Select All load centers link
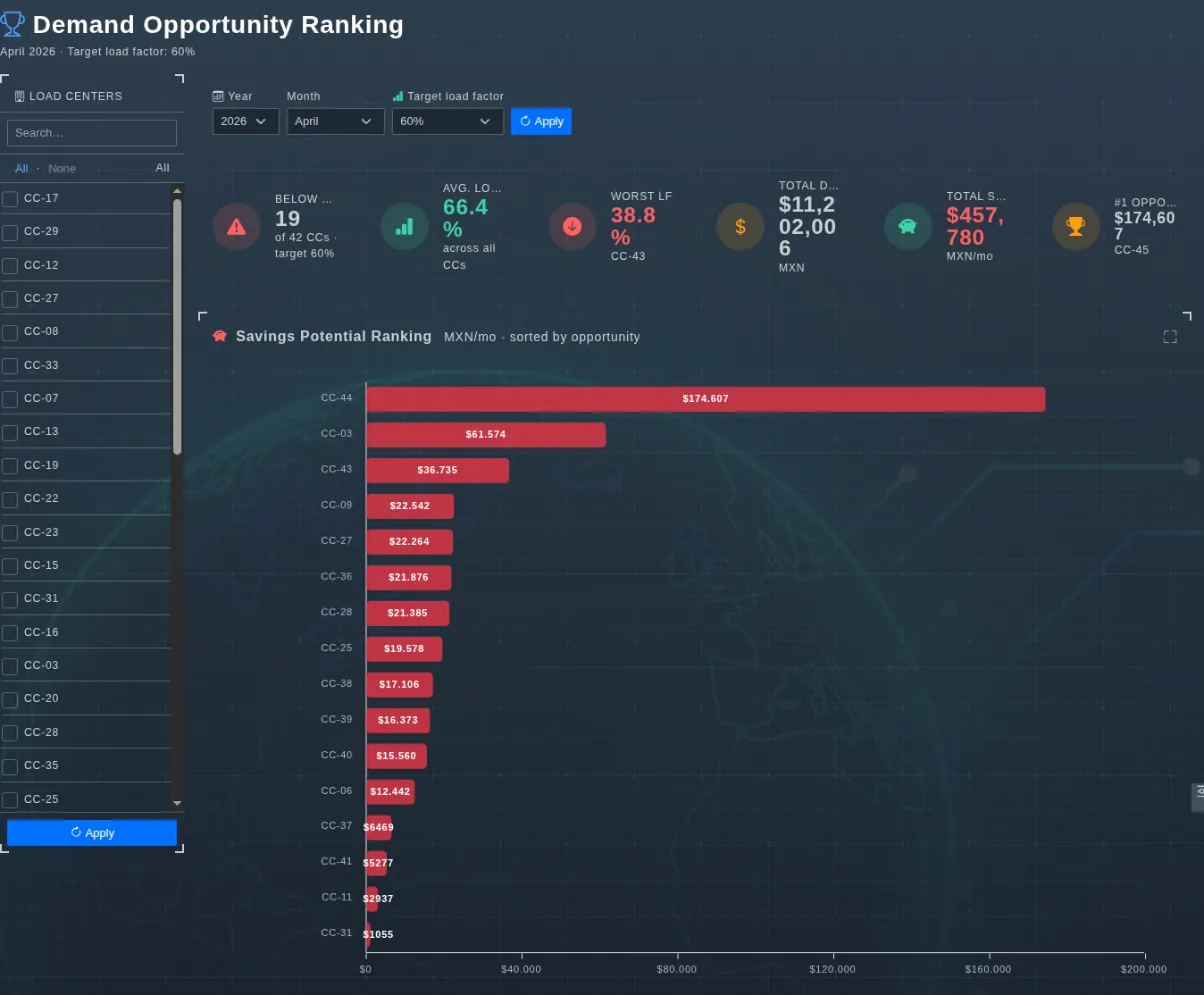Image resolution: width=1204 pixels, height=995 pixels. click(x=22, y=169)
